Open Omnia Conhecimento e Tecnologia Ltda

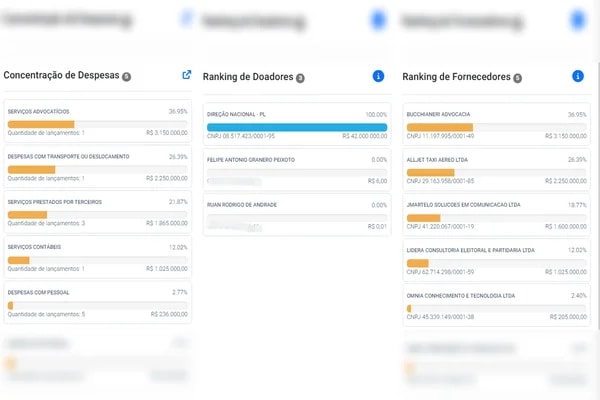click(496, 305)
